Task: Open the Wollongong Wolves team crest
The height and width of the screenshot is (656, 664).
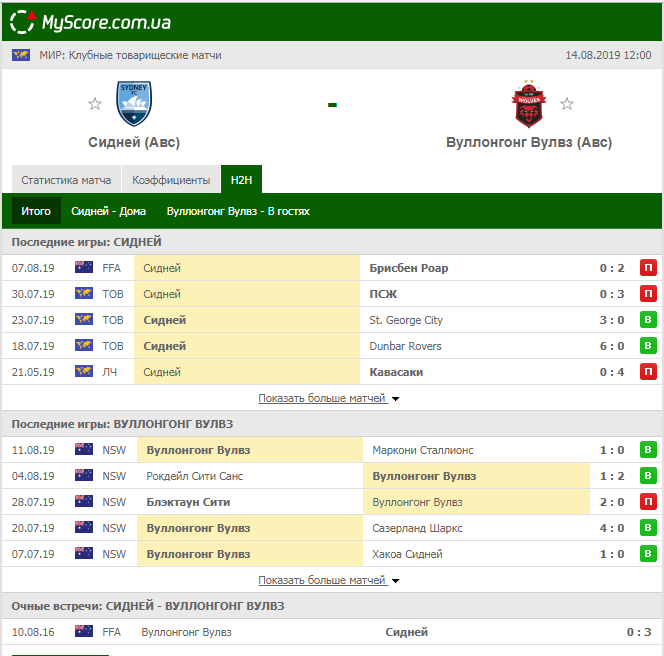Action: (528, 104)
